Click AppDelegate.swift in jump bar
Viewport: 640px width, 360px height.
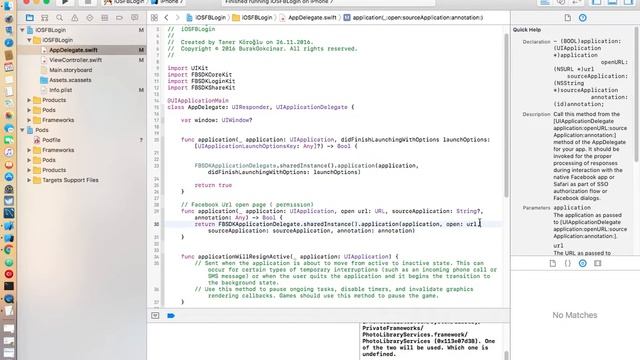[x=309, y=18]
